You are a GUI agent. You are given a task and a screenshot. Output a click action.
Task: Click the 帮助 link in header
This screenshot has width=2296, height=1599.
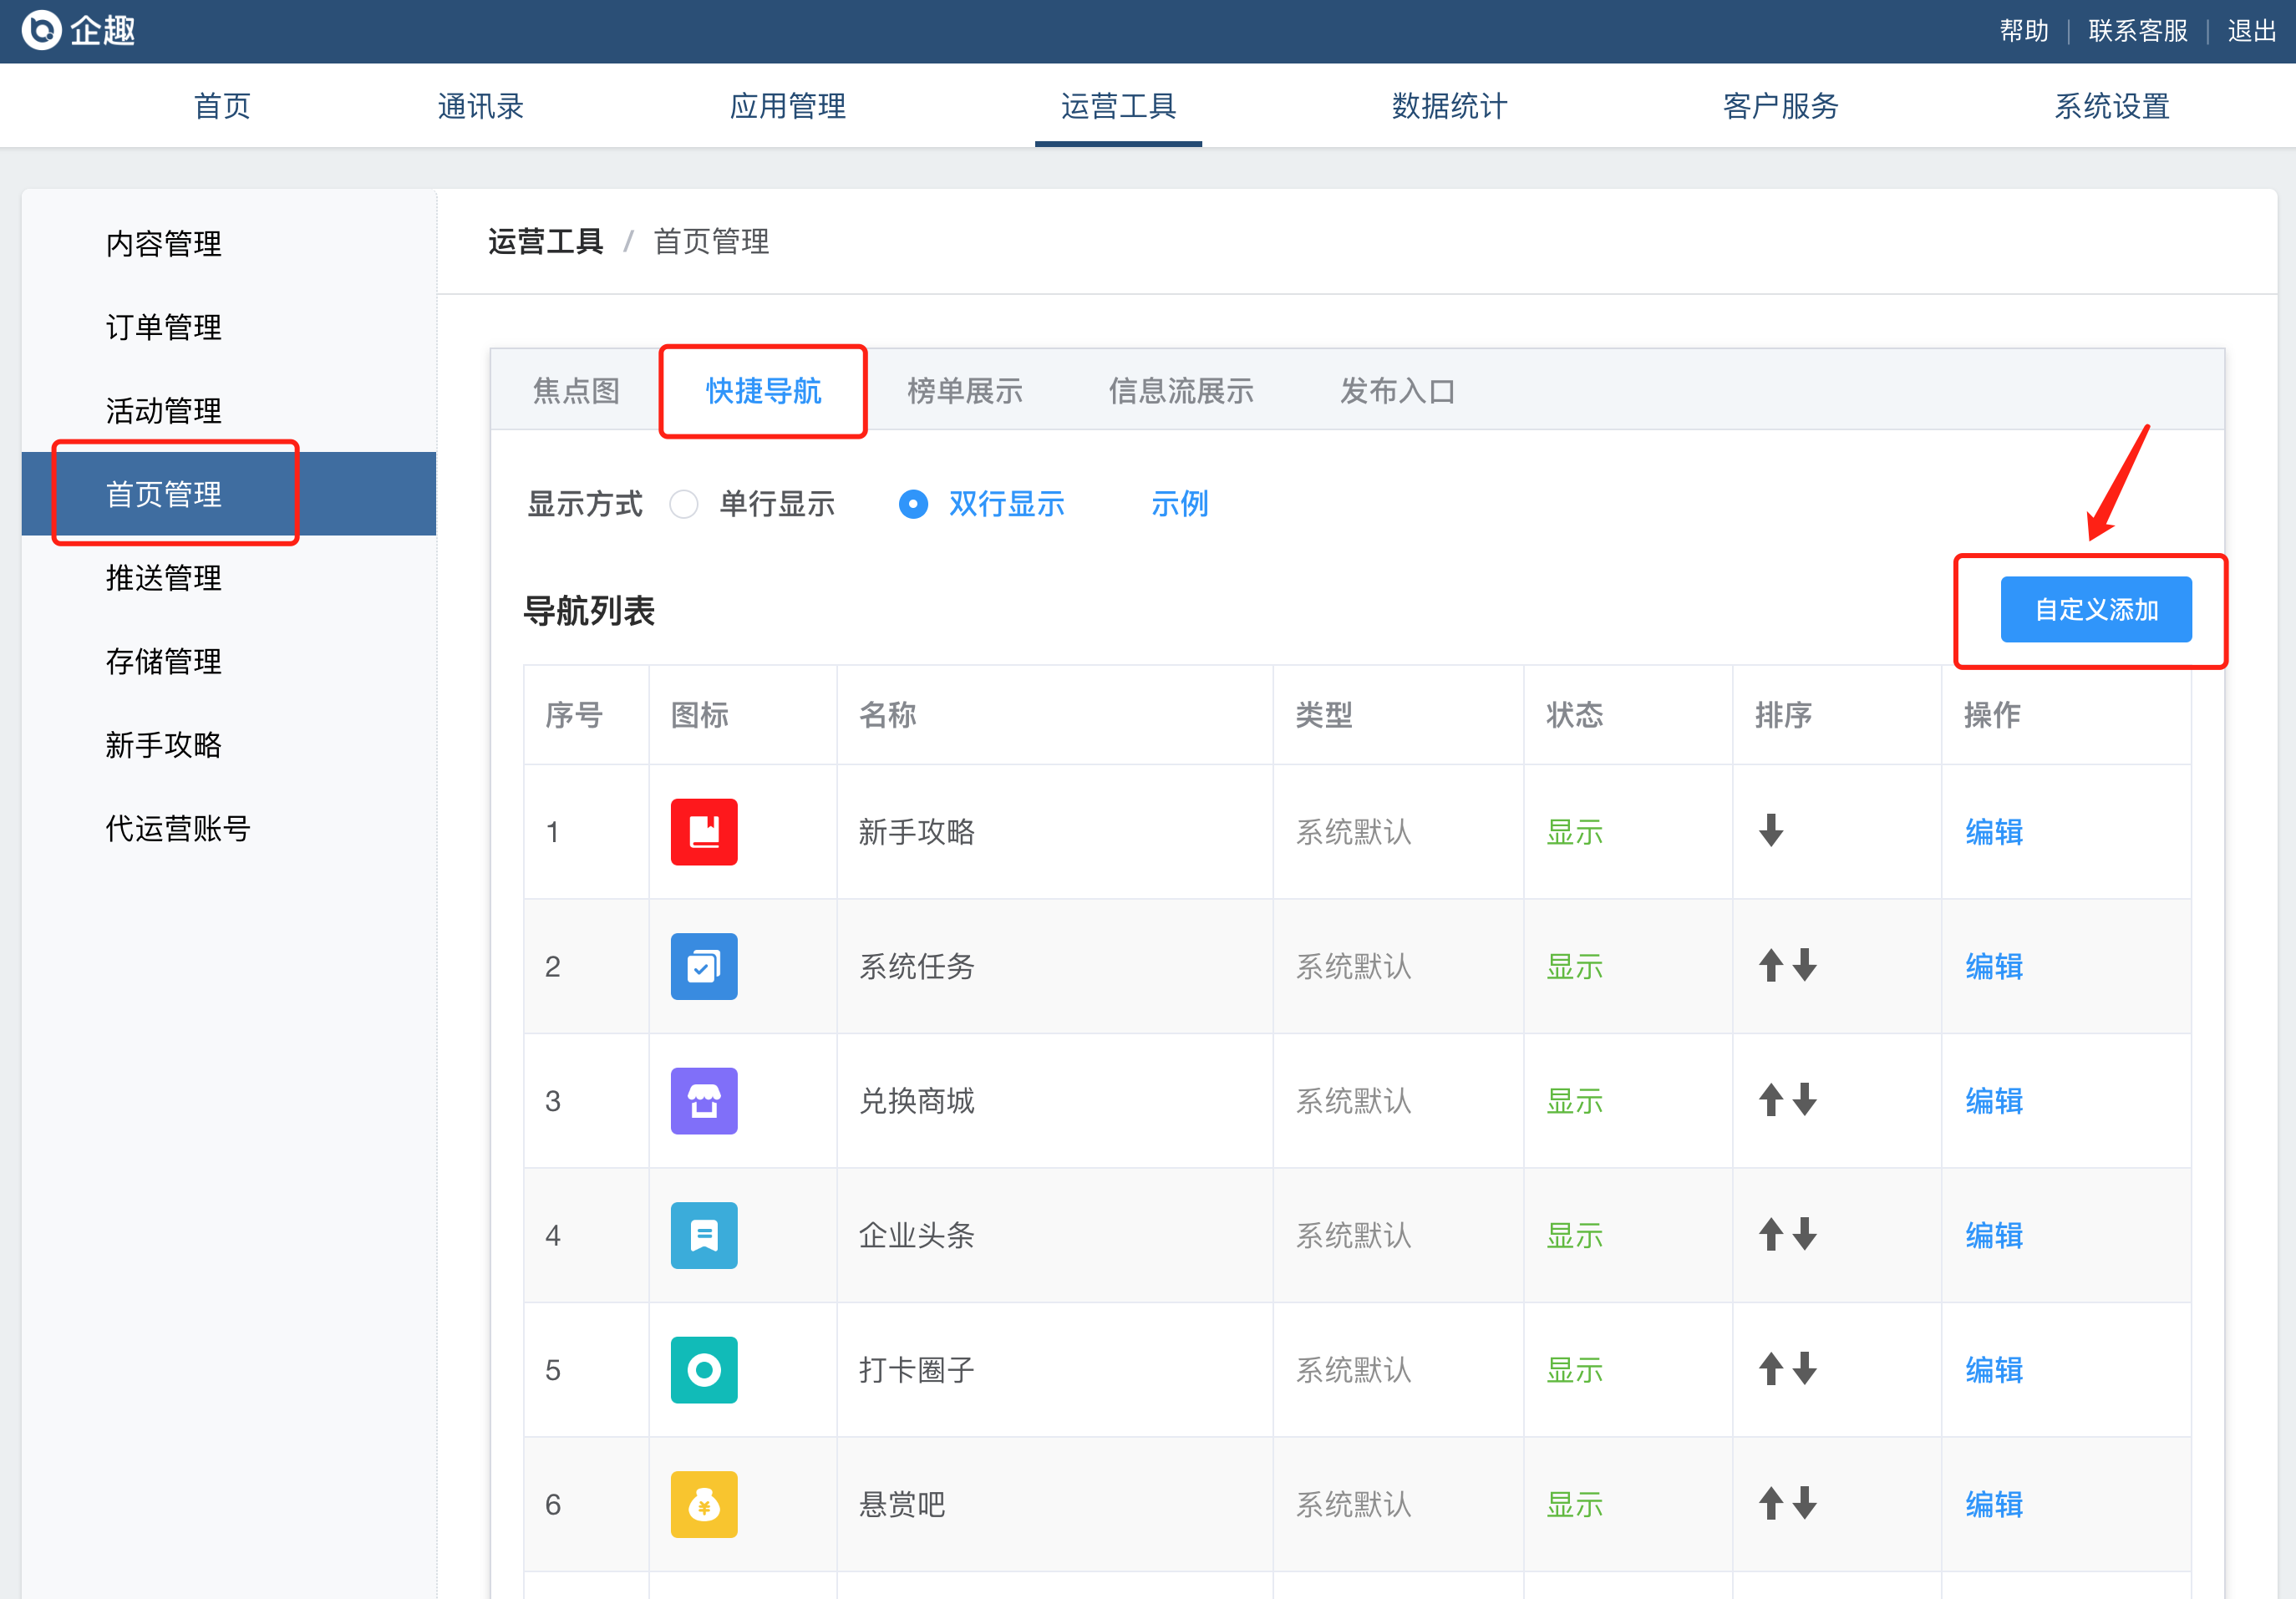pyautogui.click(x=2024, y=31)
